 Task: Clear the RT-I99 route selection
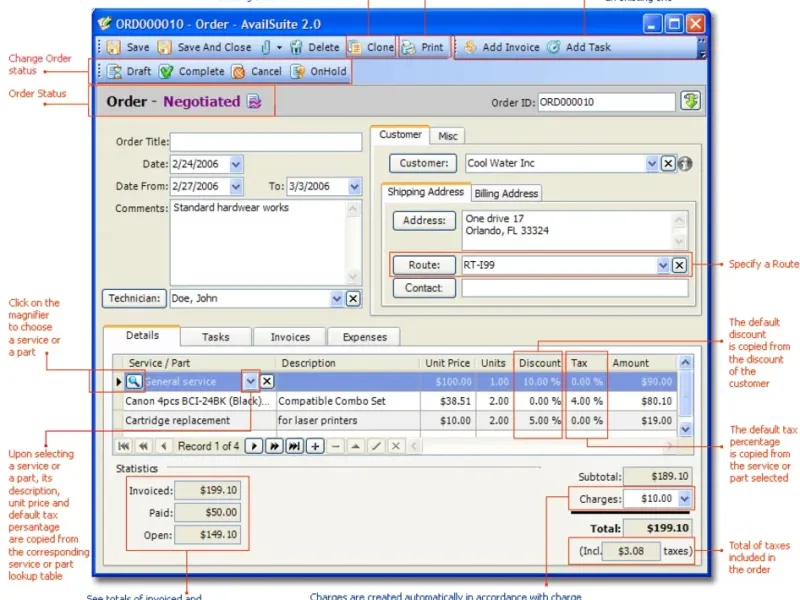(679, 265)
